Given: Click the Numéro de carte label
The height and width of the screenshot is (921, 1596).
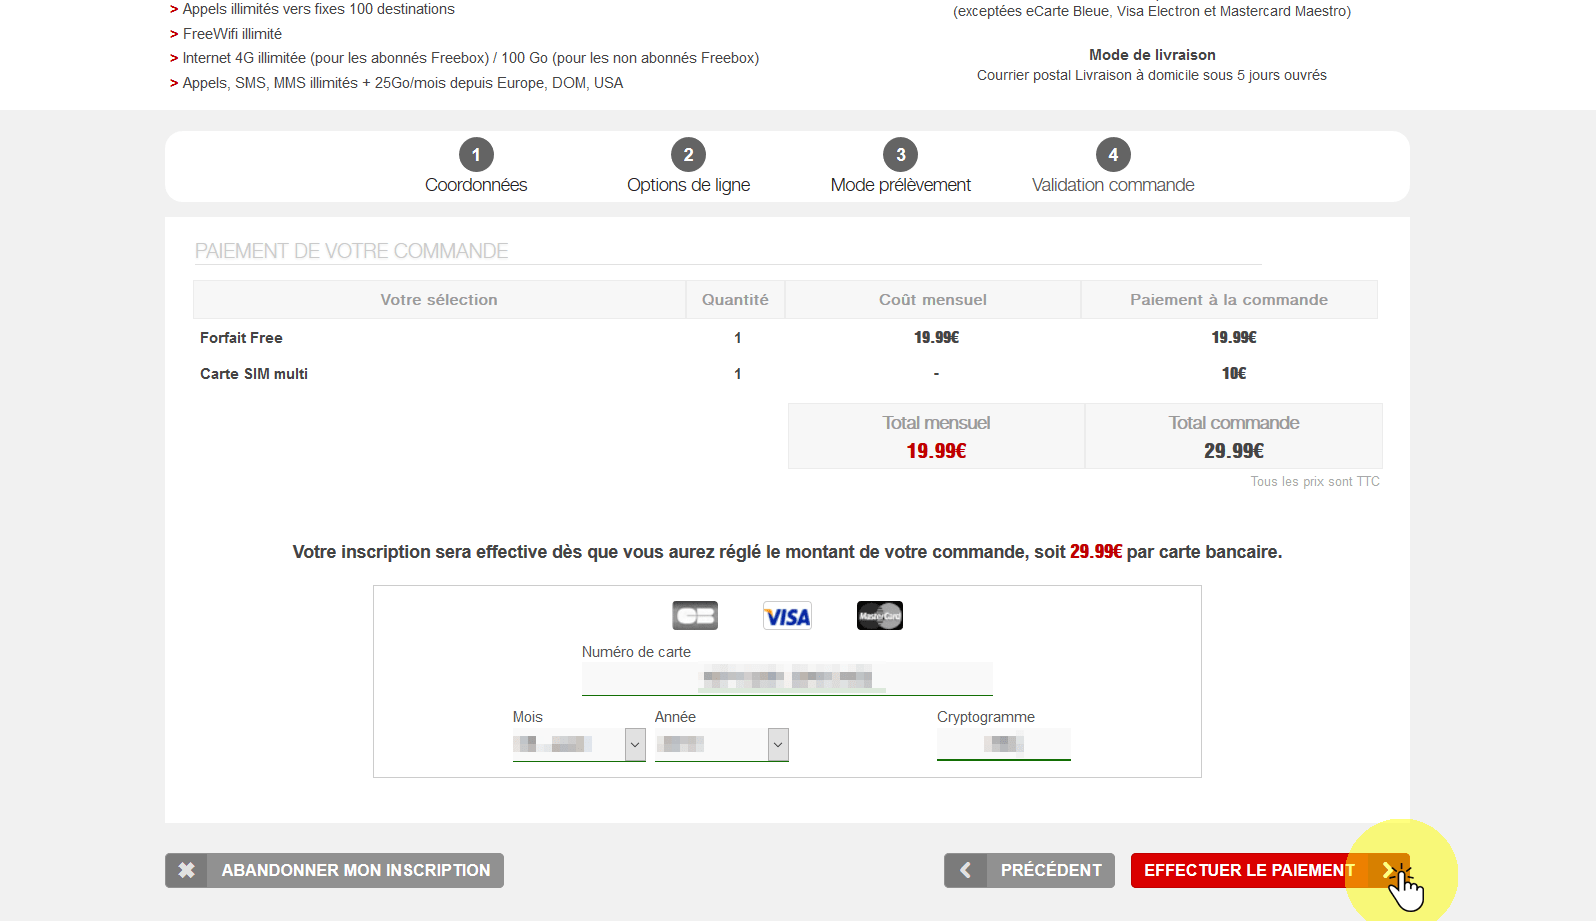Looking at the screenshot, I should (636, 652).
